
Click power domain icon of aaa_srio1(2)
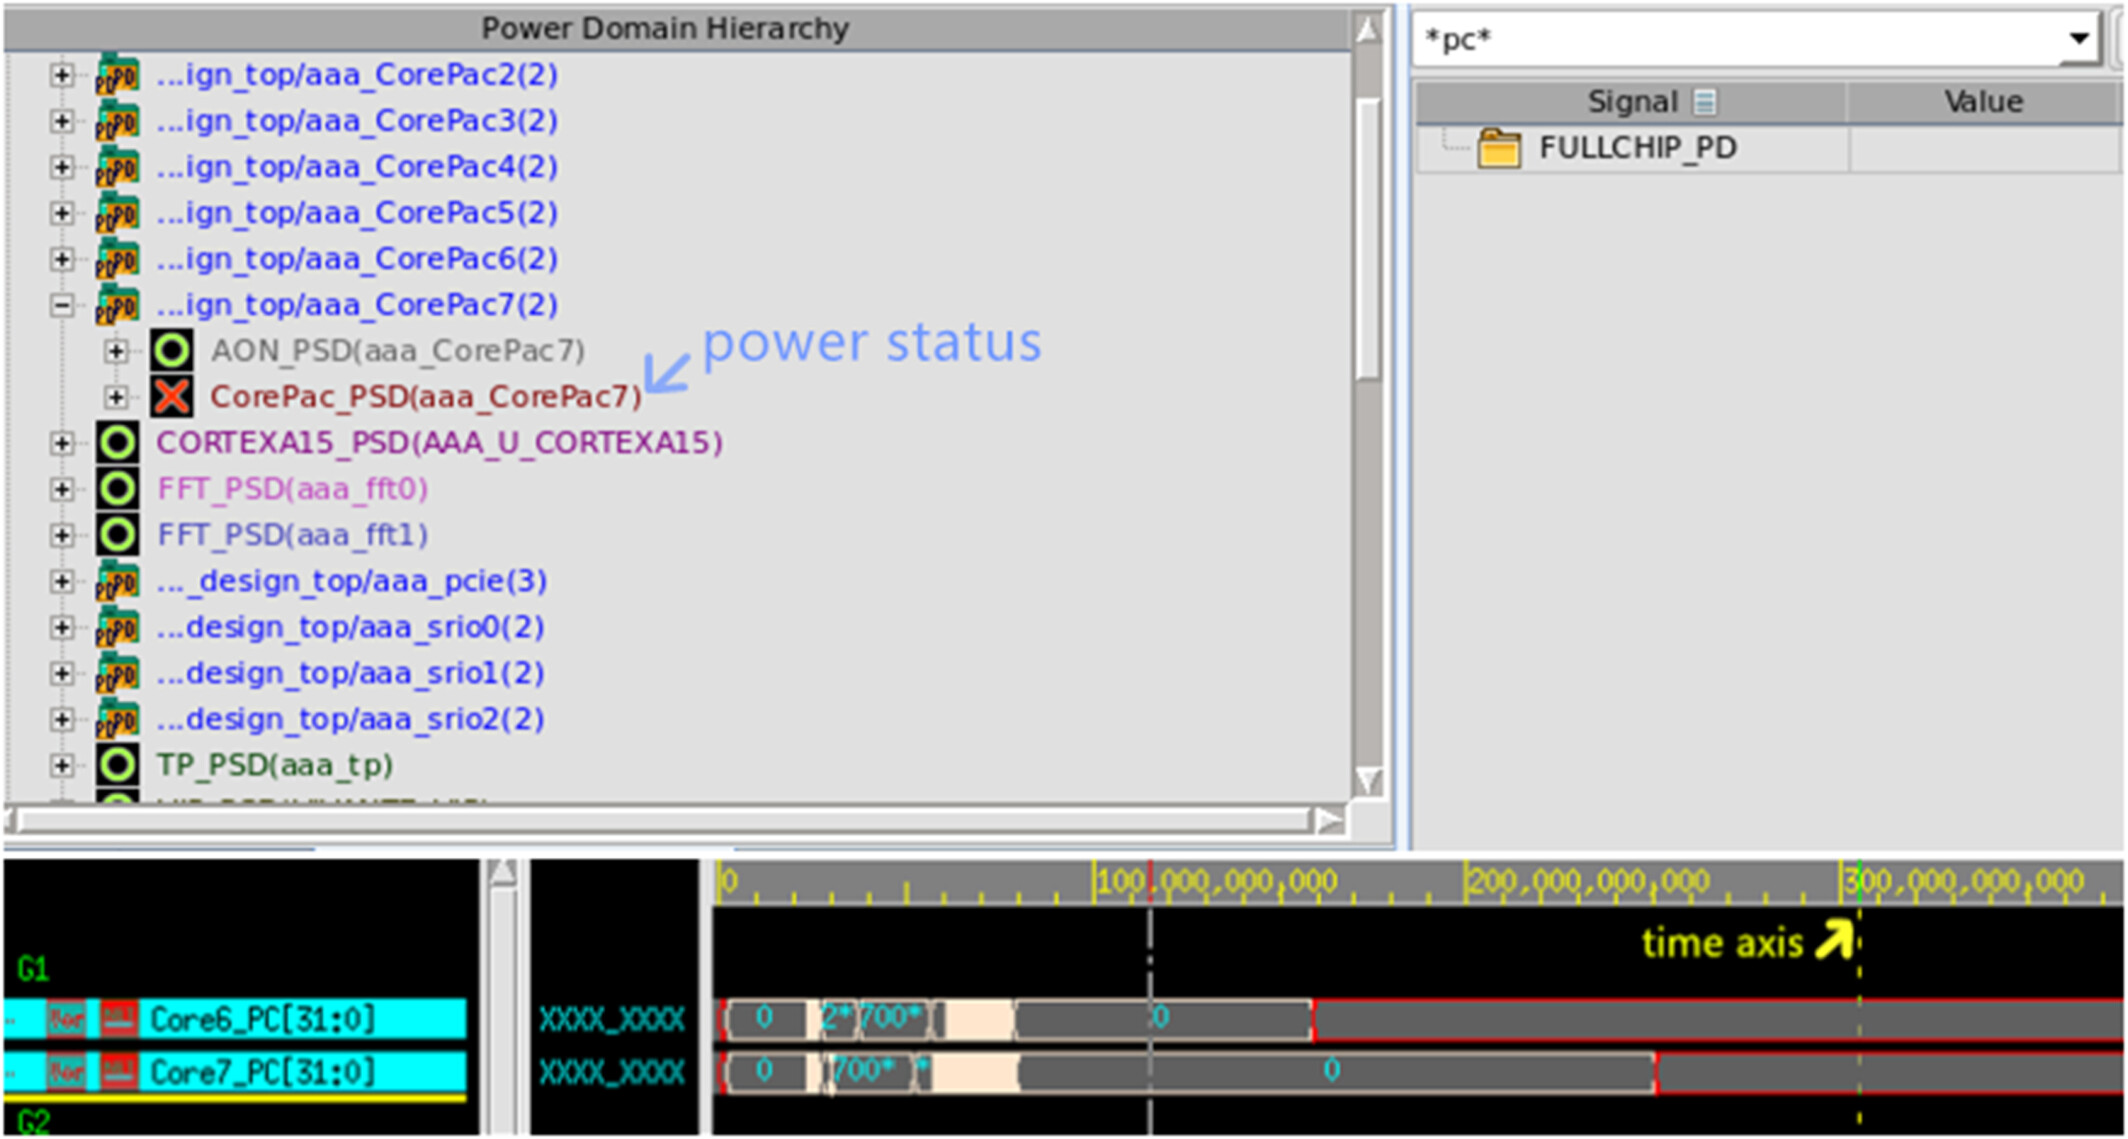click(117, 674)
